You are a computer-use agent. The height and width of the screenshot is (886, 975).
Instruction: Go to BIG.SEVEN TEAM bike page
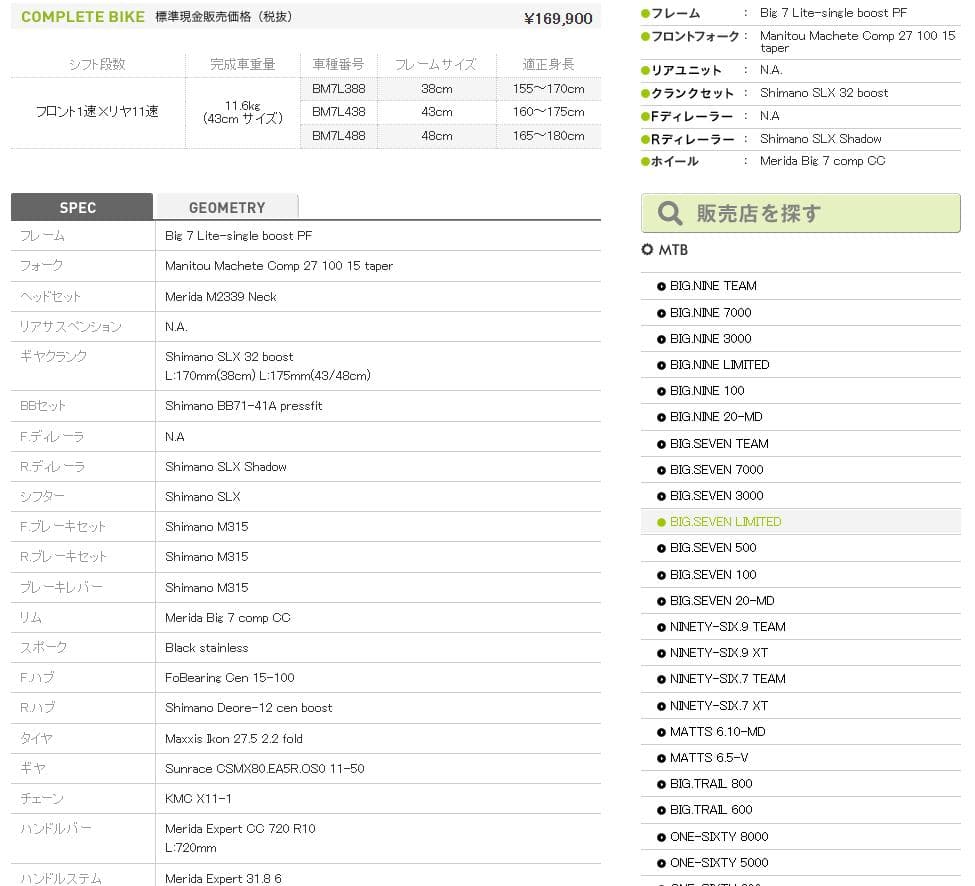[x=719, y=443]
